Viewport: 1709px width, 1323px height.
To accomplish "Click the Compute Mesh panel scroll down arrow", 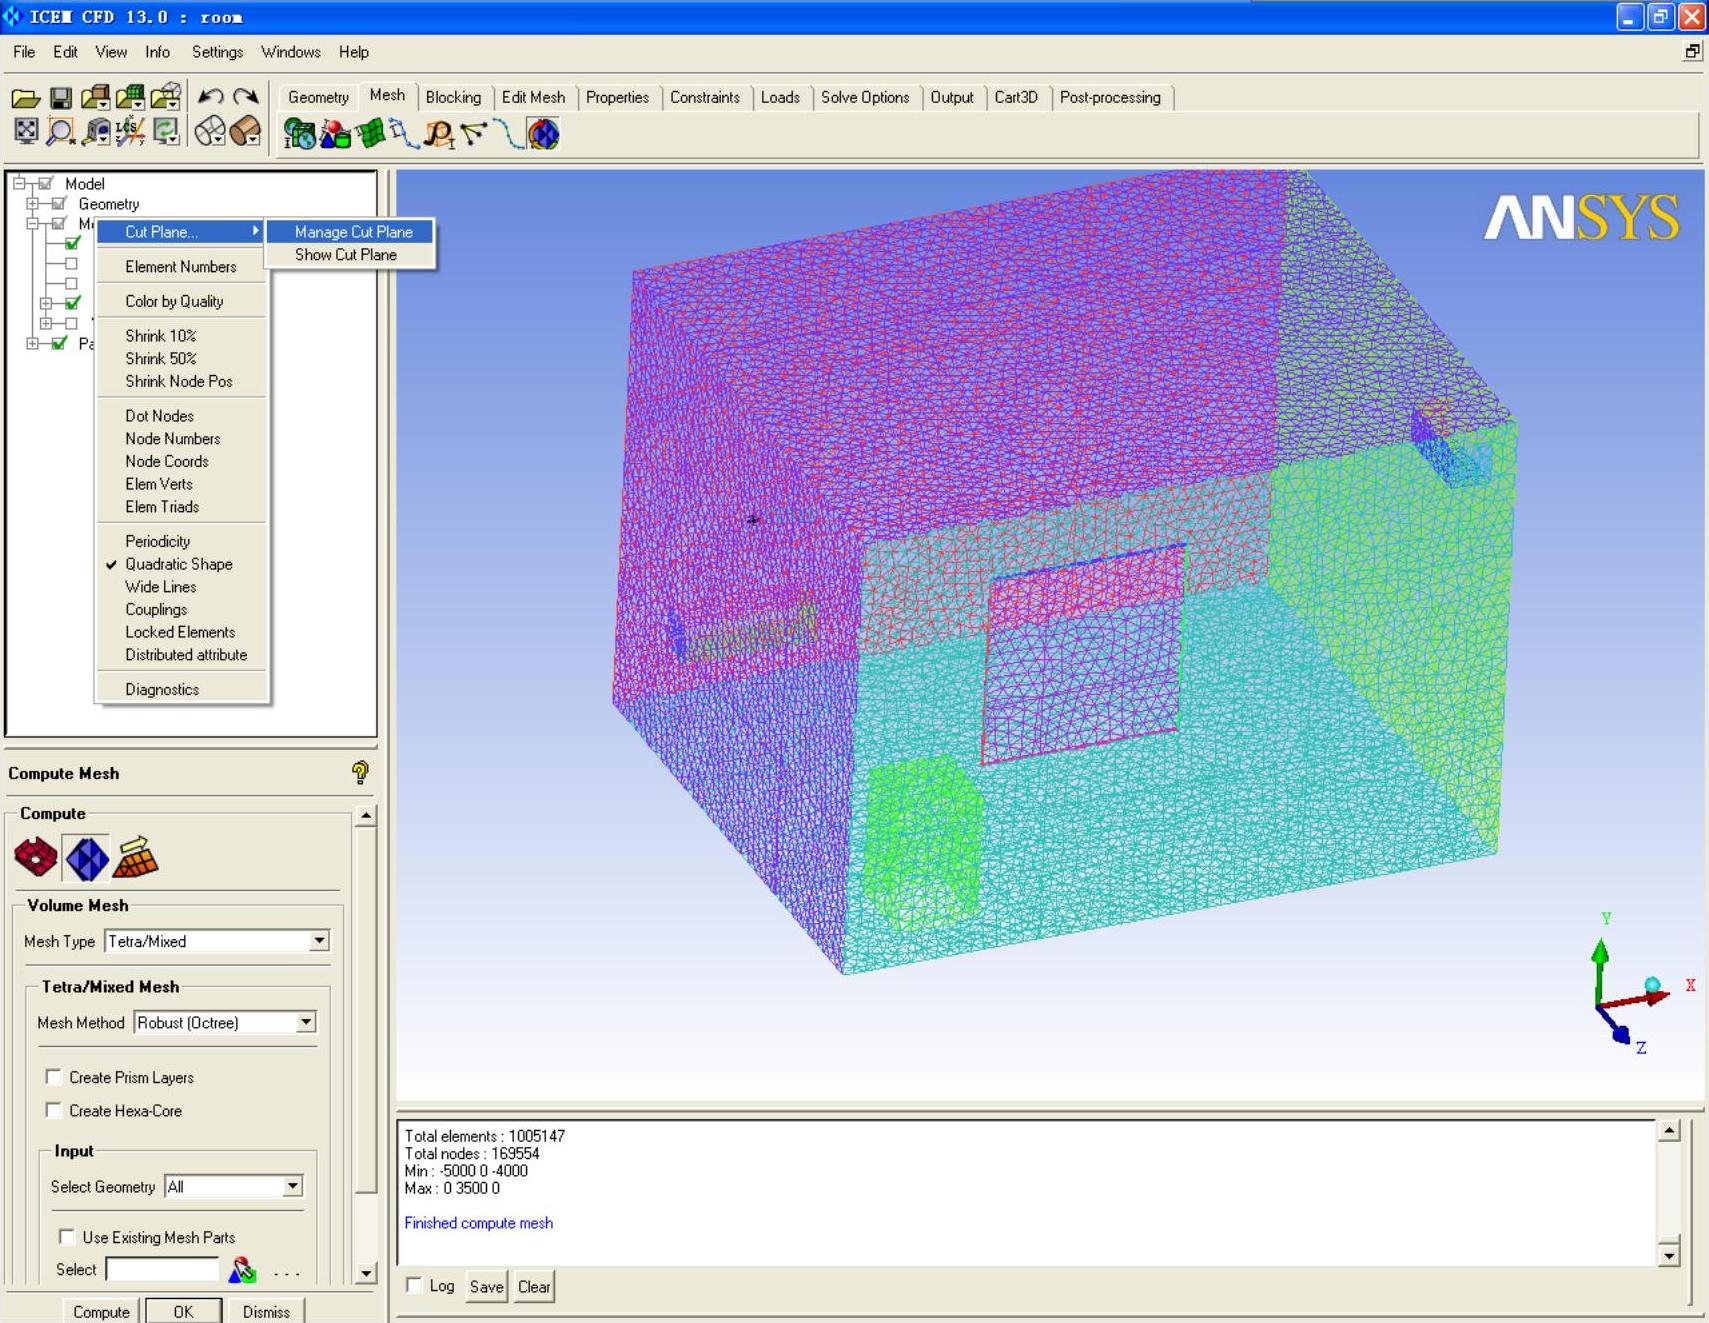I will 366,1273.
